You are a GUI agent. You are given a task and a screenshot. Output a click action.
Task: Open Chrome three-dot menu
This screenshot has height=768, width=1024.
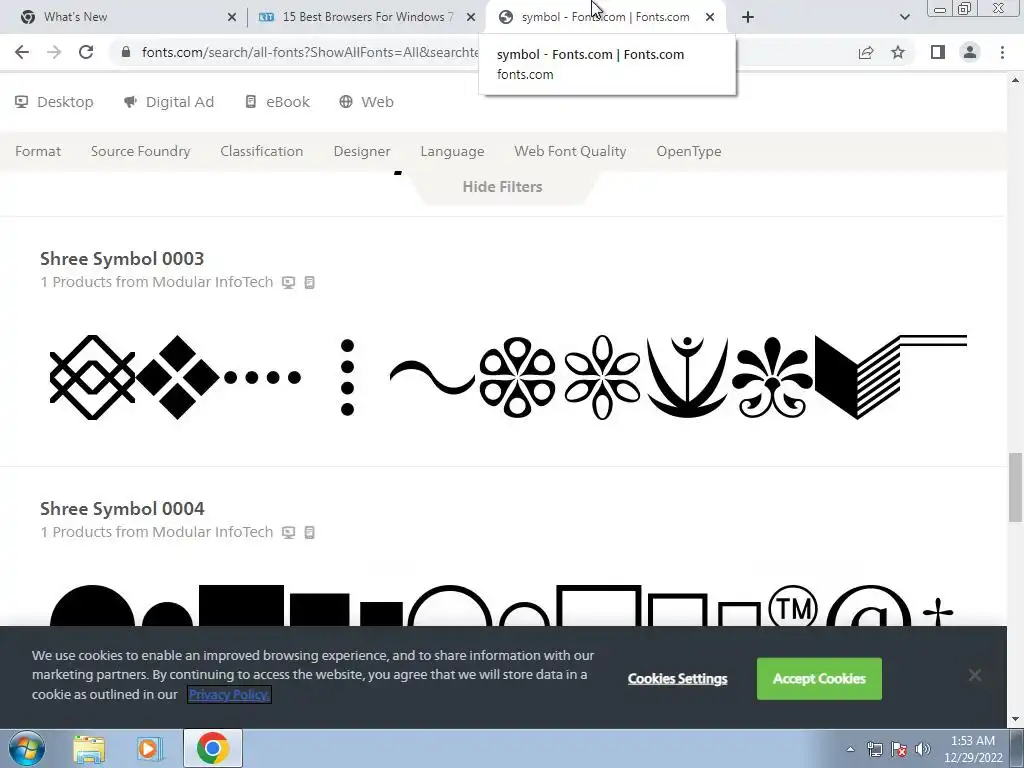point(1002,52)
